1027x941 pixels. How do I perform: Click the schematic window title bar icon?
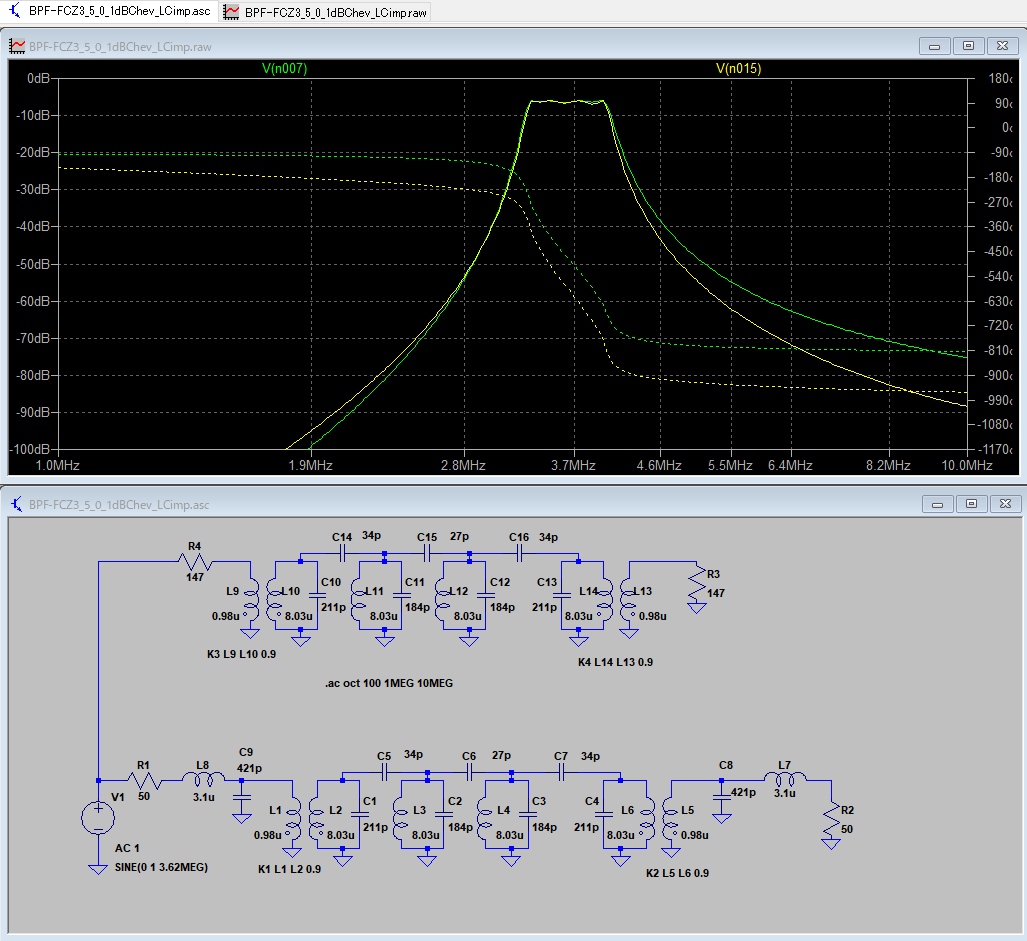click(x=17, y=504)
